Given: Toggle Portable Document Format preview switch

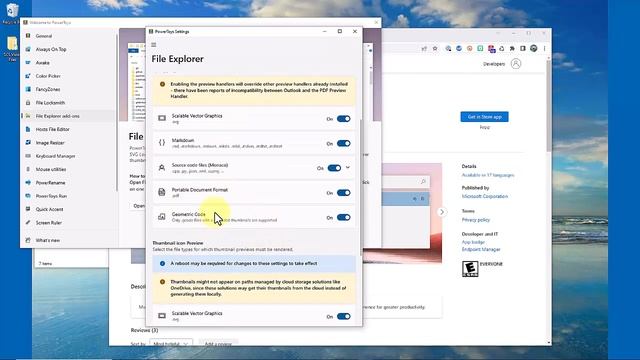Looking at the screenshot, I should click(x=344, y=193).
